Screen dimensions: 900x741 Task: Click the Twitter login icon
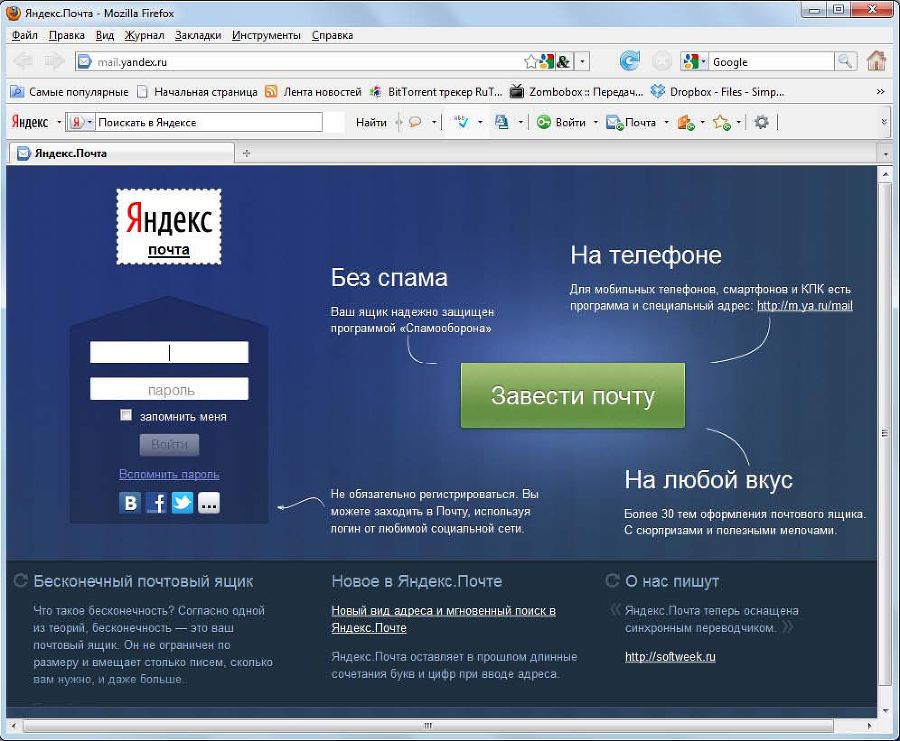[x=182, y=503]
